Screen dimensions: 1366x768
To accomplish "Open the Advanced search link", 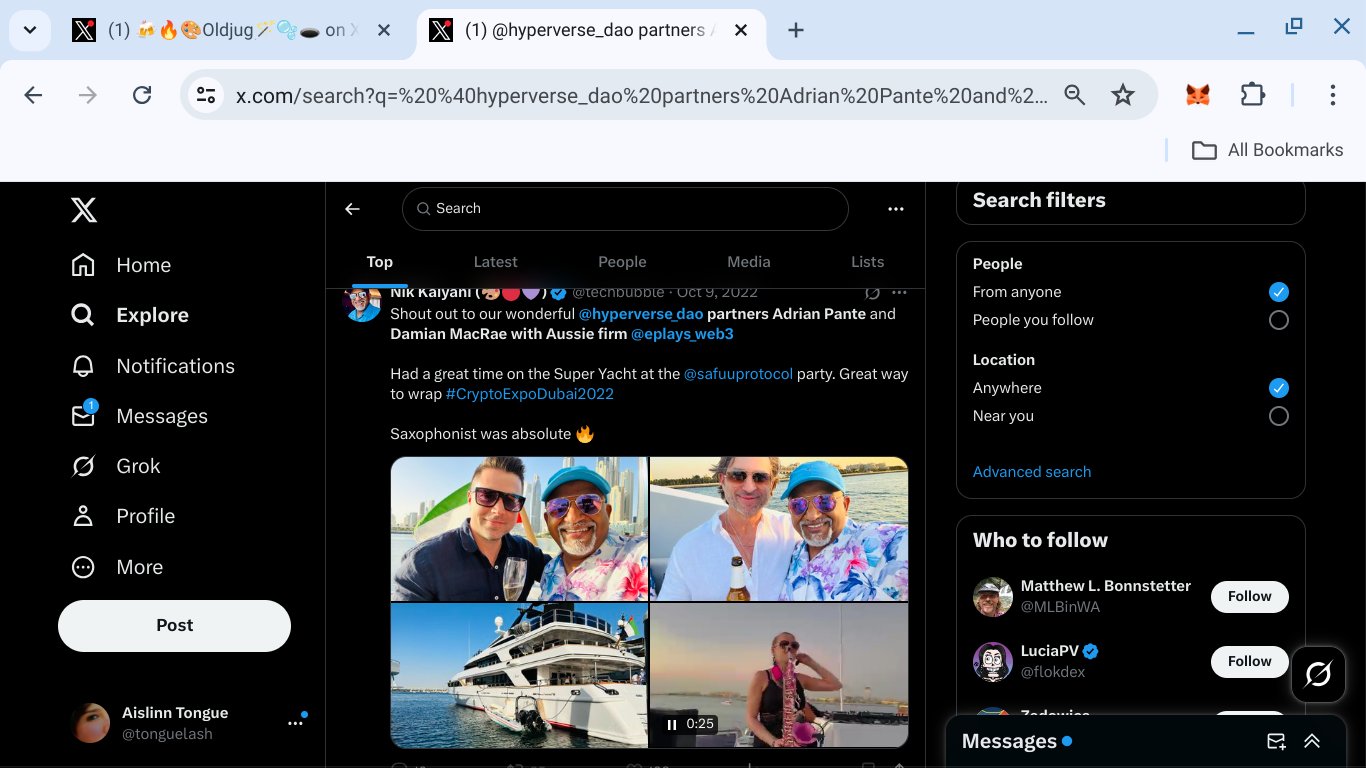I will click(1031, 472).
